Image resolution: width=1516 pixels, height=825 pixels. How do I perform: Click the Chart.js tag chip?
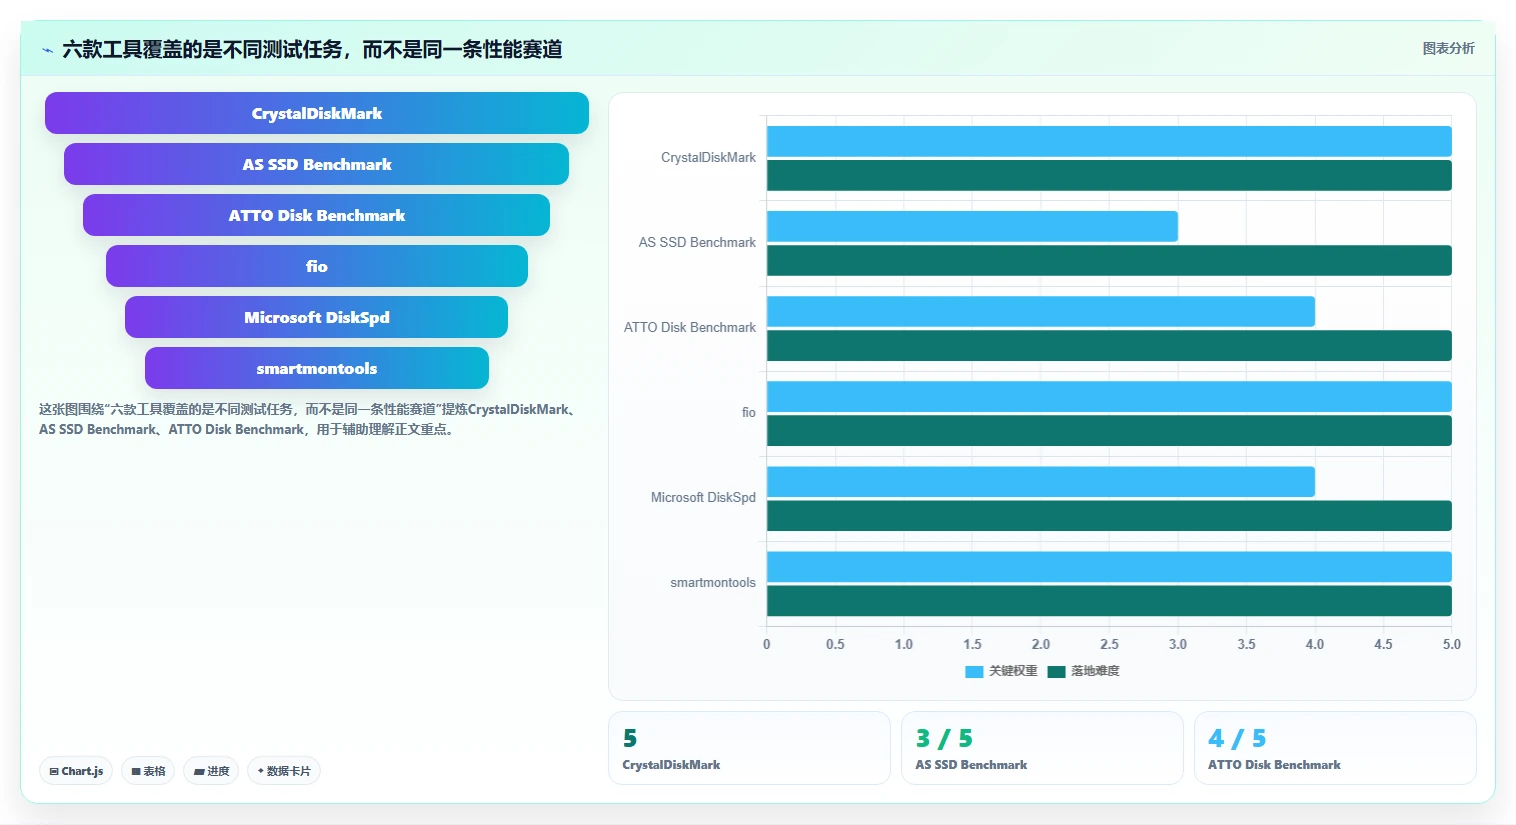click(76, 771)
